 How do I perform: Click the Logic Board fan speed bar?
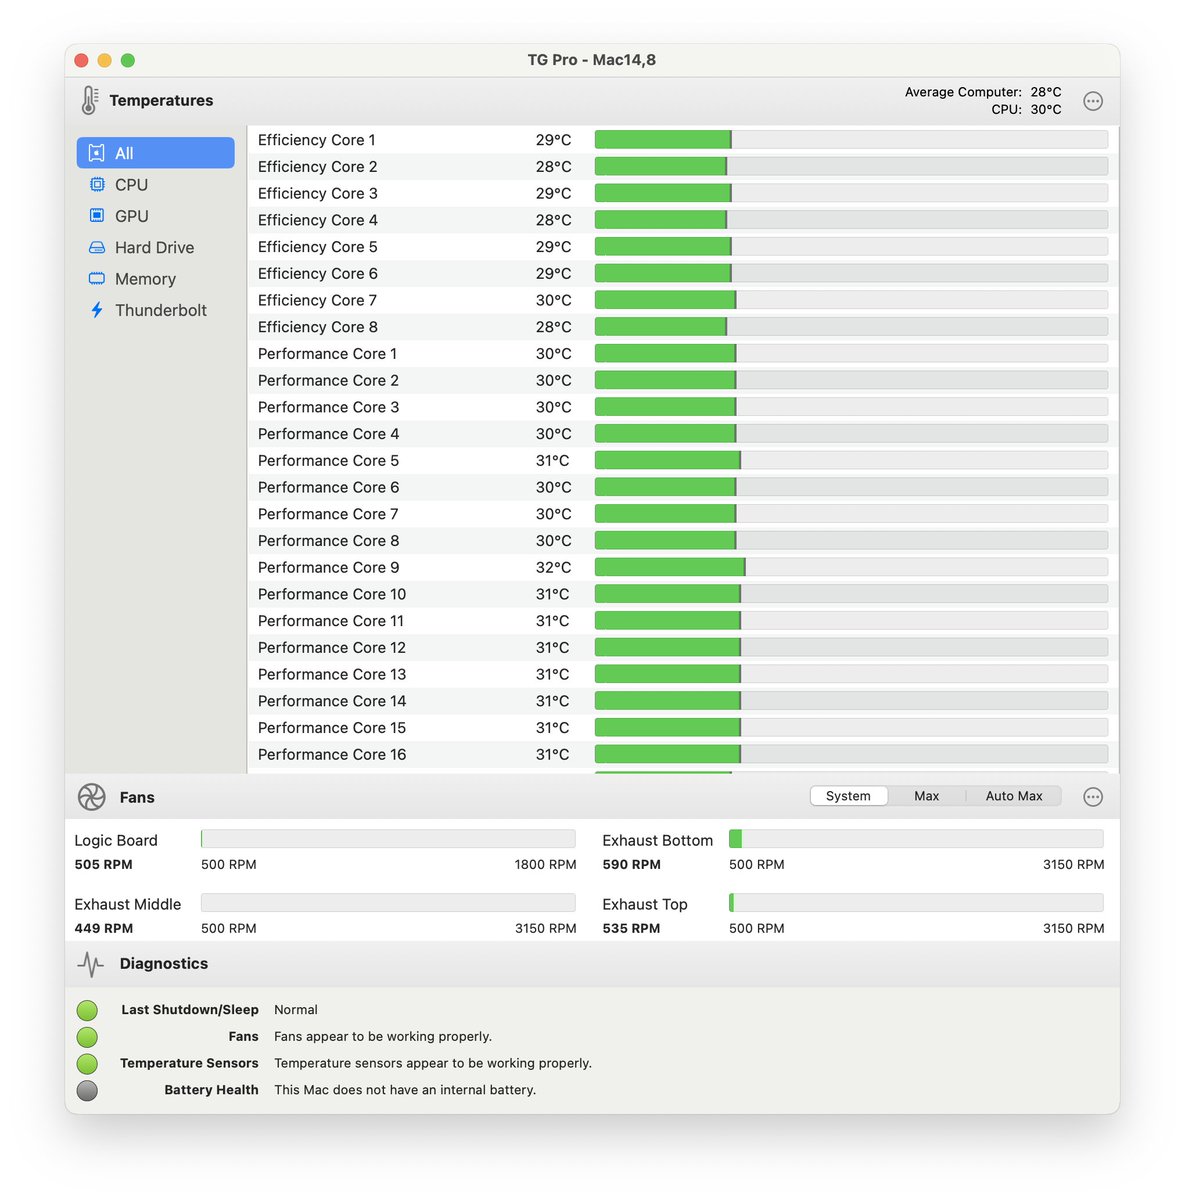[x=388, y=839]
